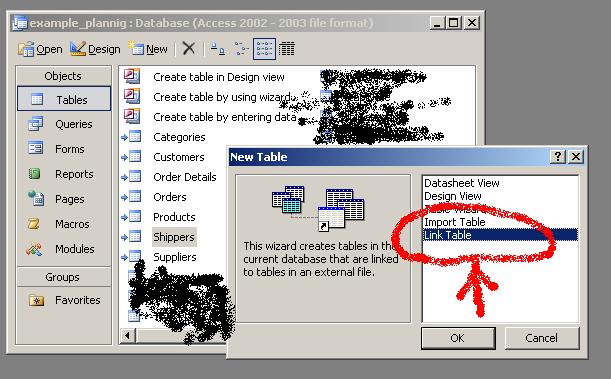611x379 pixels.
Task: Select the Orders linked table
Action: 170,197
